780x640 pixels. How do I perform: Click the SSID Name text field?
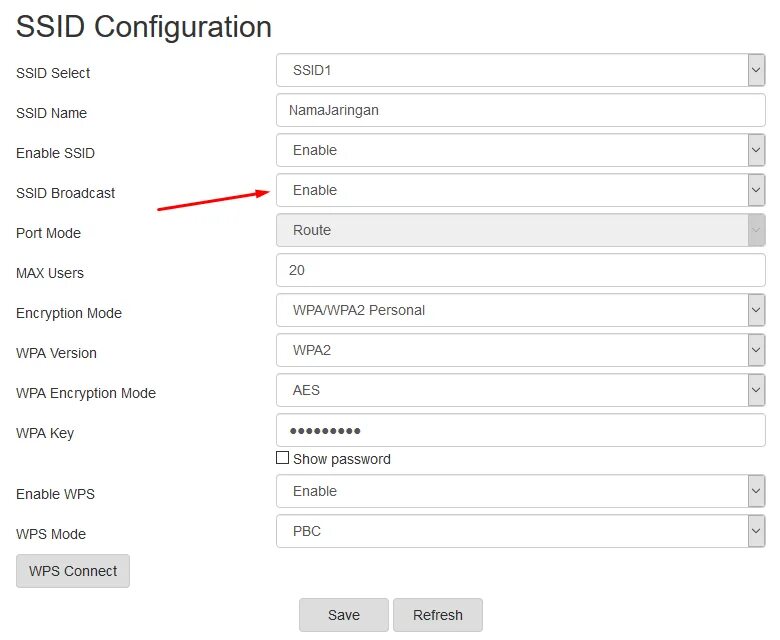coord(520,111)
